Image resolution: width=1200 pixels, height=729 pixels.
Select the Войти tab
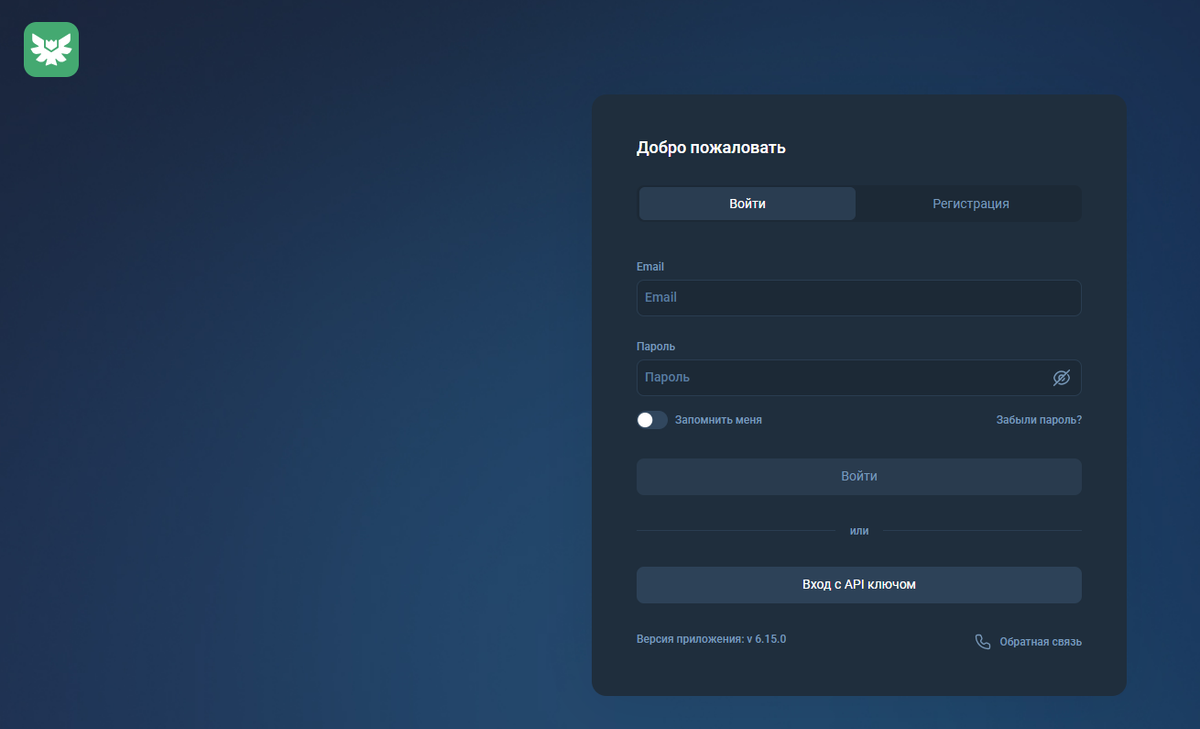[x=747, y=203]
